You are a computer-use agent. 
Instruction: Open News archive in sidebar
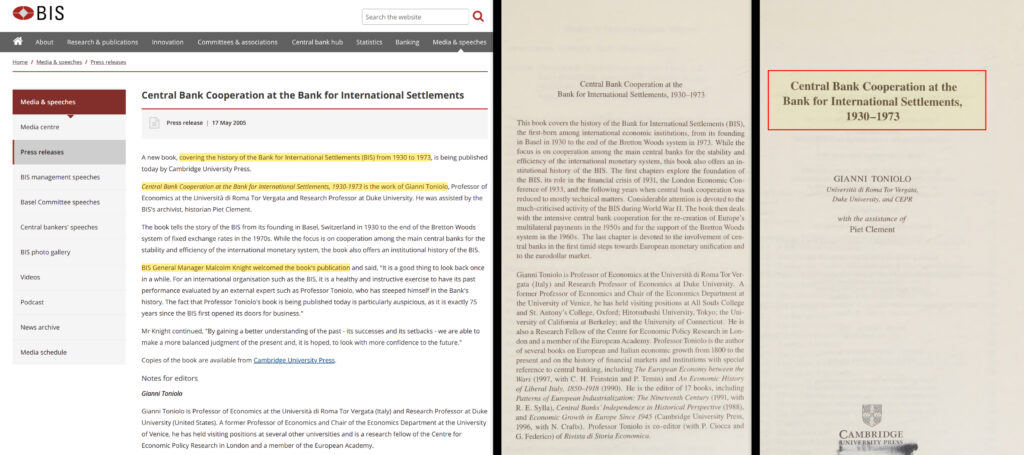[x=69, y=327]
